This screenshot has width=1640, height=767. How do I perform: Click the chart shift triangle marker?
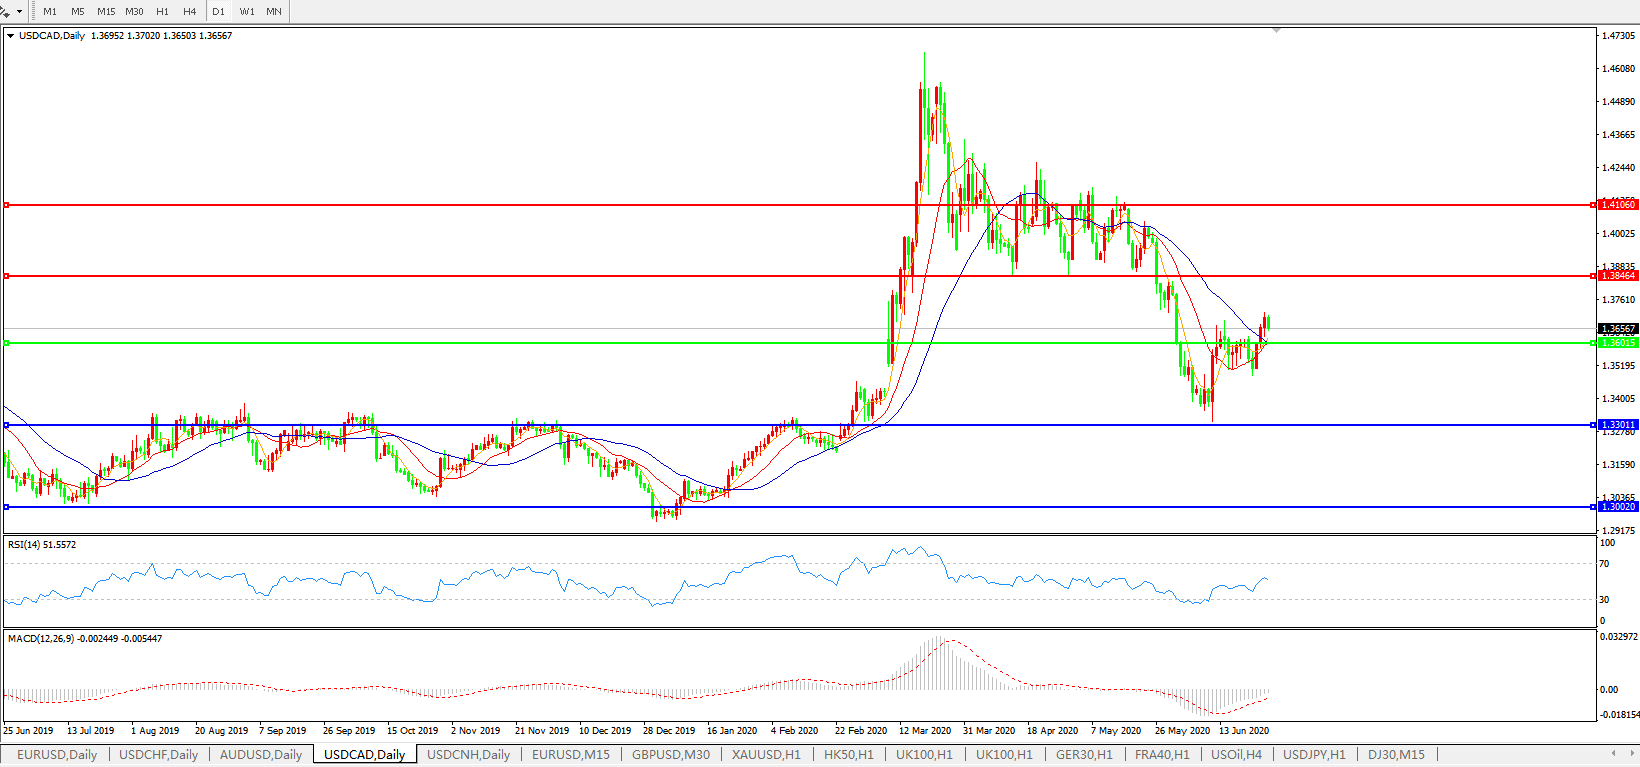[x=1276, y=31]
